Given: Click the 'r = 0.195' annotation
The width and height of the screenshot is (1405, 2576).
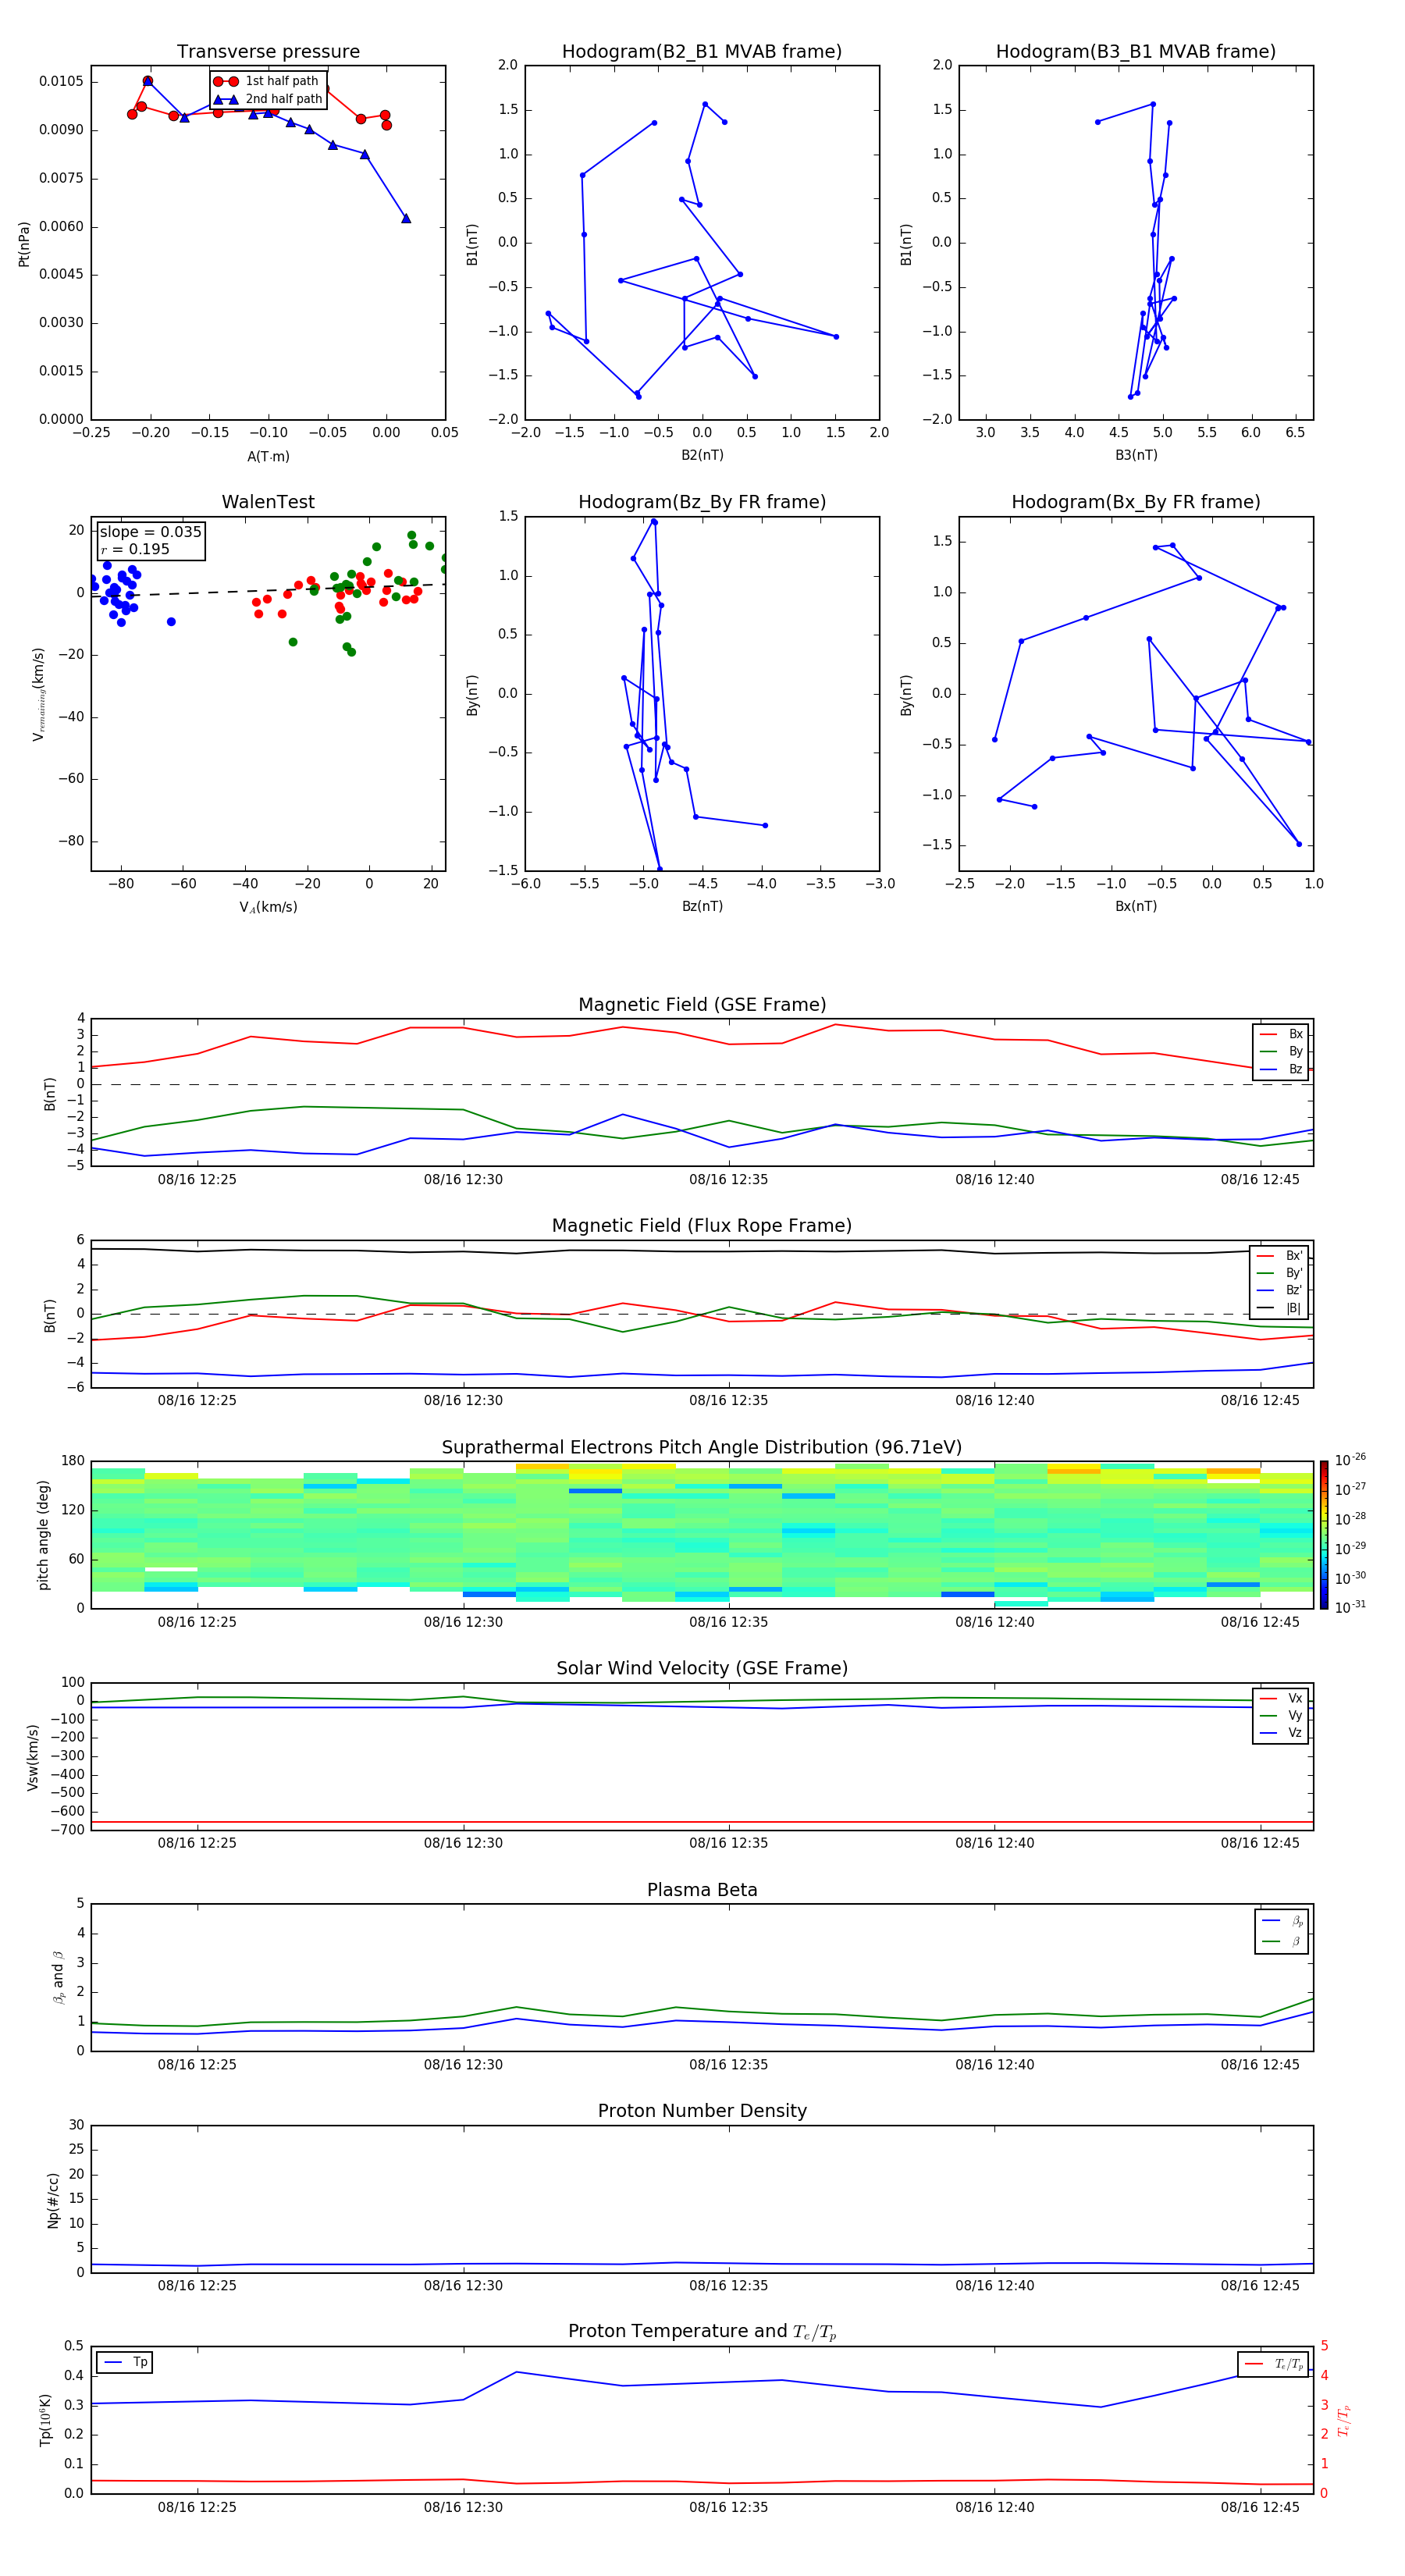Looking at the screenshot, I should [x=135, y=549].
